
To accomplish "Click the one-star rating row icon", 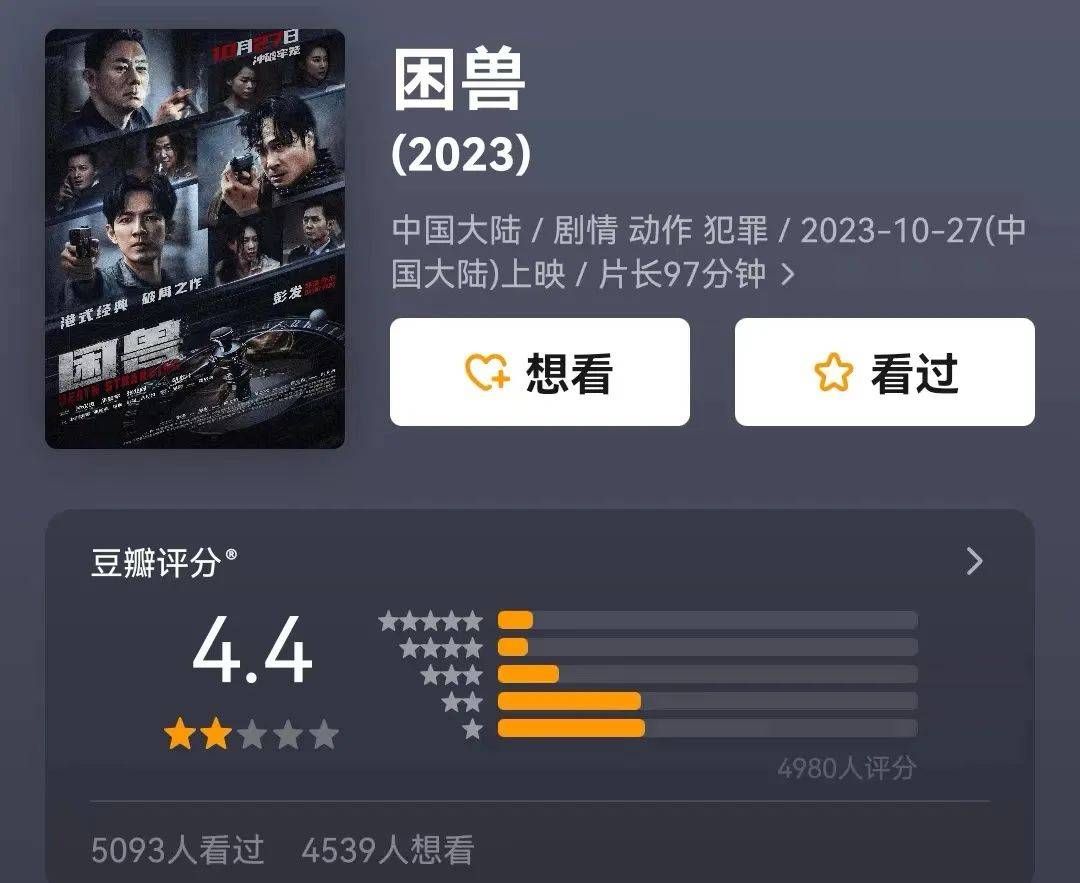I will click(x=472, y=729).
